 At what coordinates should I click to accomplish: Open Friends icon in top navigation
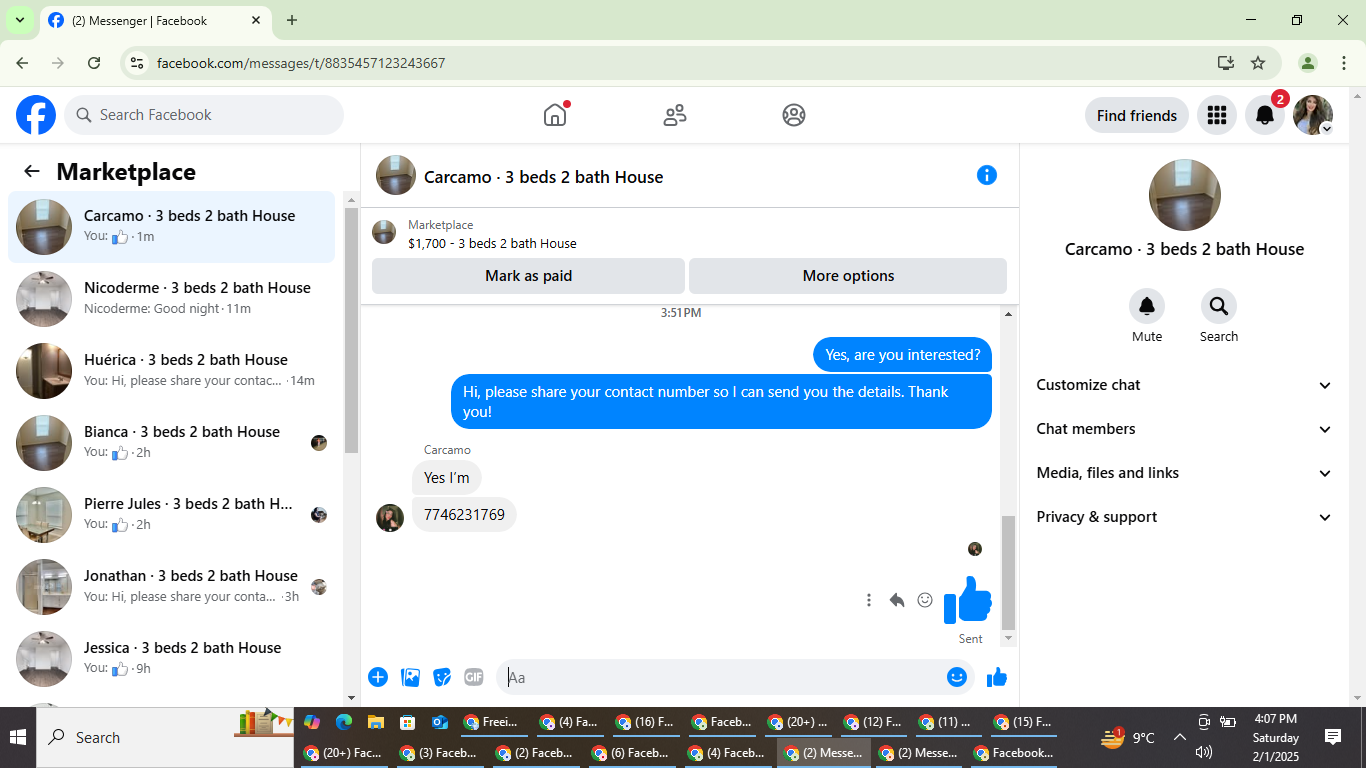tap(675, 115)
